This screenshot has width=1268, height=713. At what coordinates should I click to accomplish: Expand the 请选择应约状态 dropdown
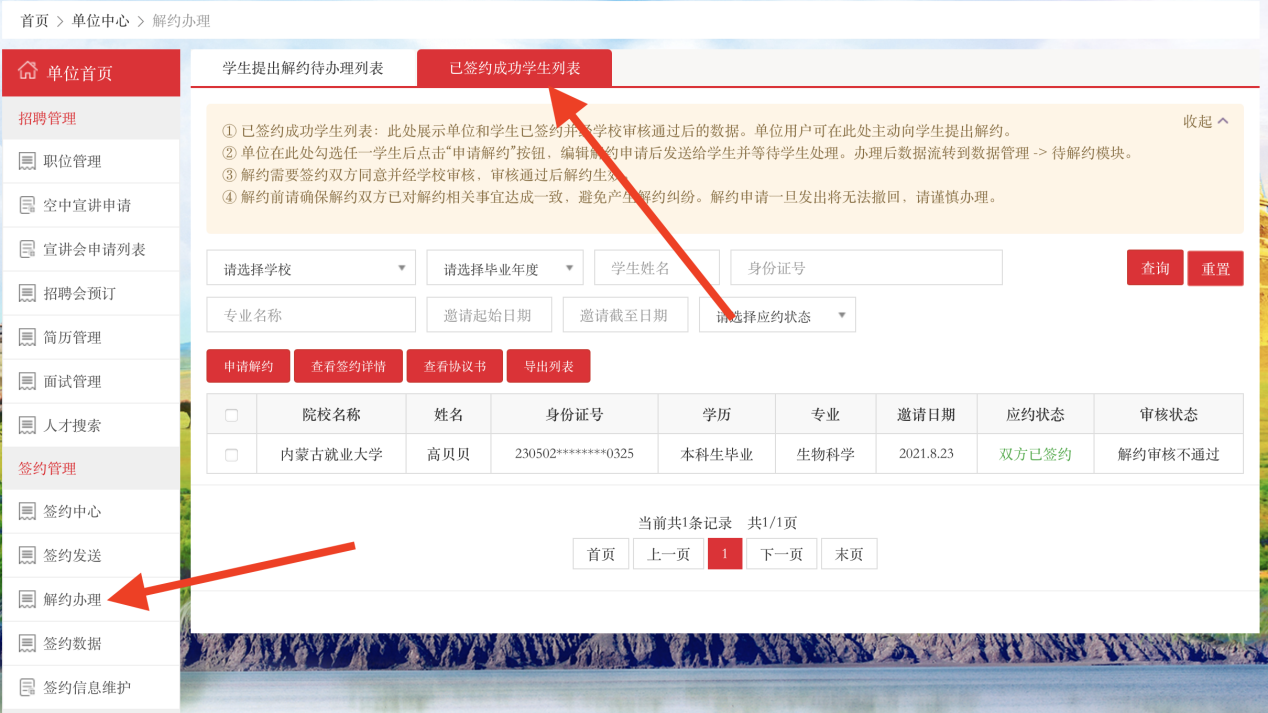[x=777, y=316]
